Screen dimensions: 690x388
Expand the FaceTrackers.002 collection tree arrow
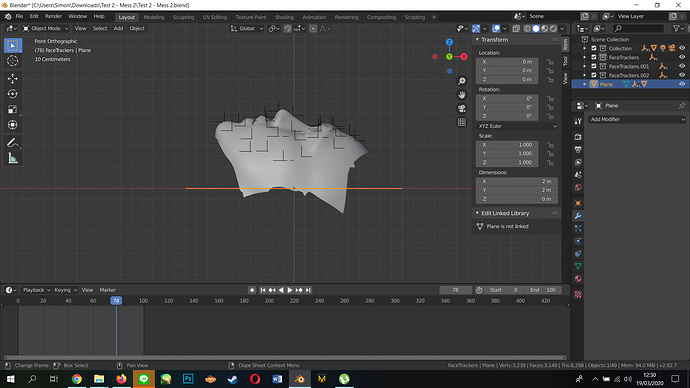click(585, 75)
